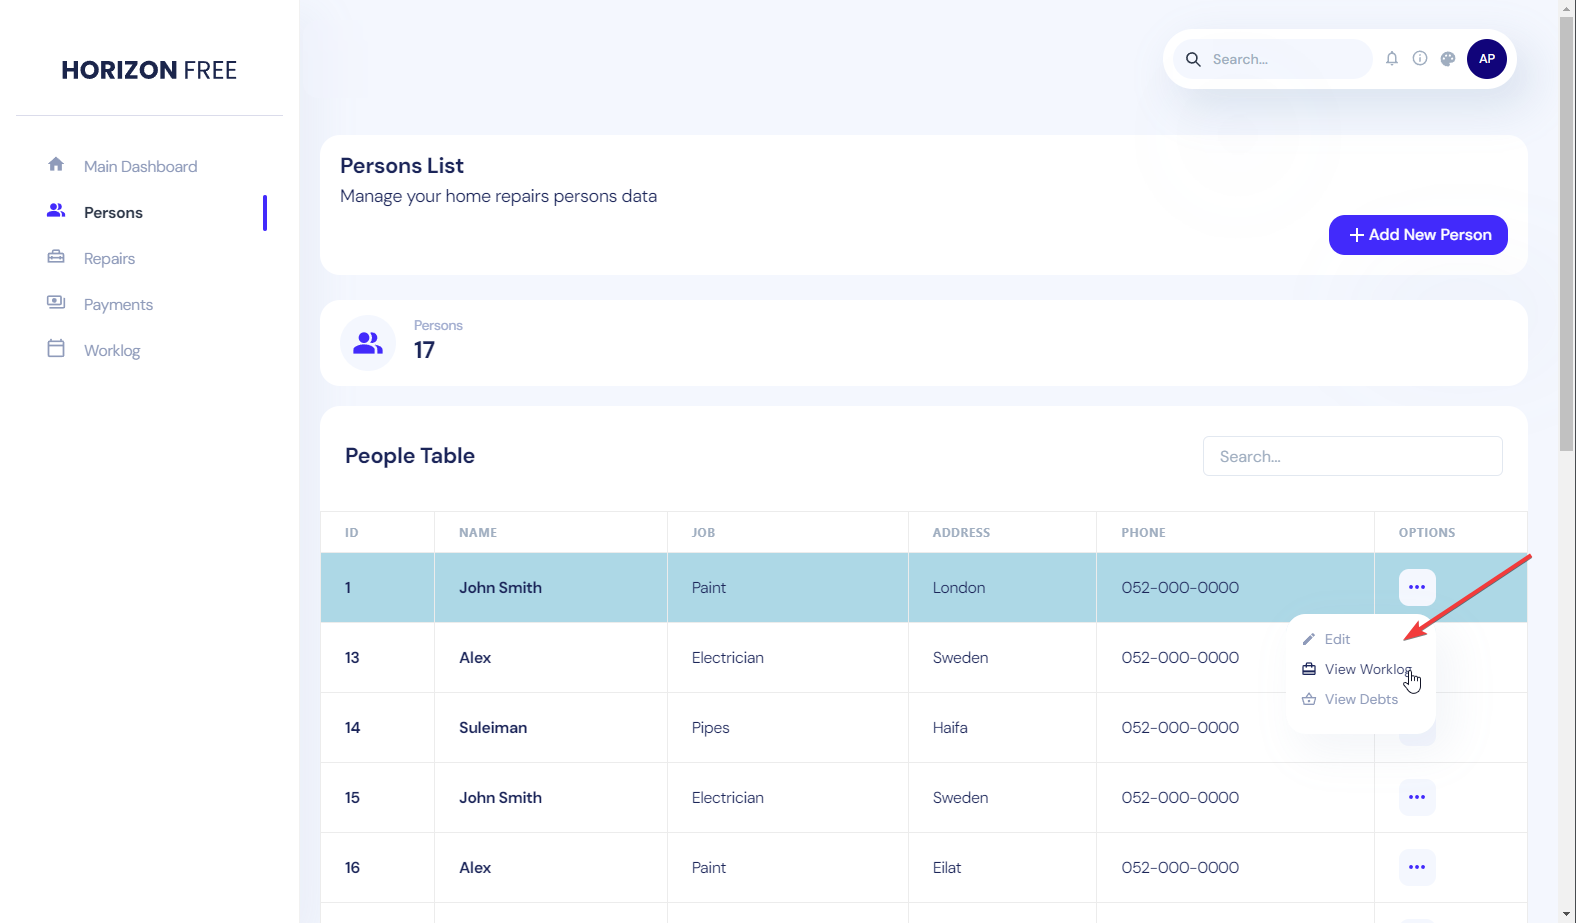
Task: Open options menu for row 15
Action: coord(1417,797)
